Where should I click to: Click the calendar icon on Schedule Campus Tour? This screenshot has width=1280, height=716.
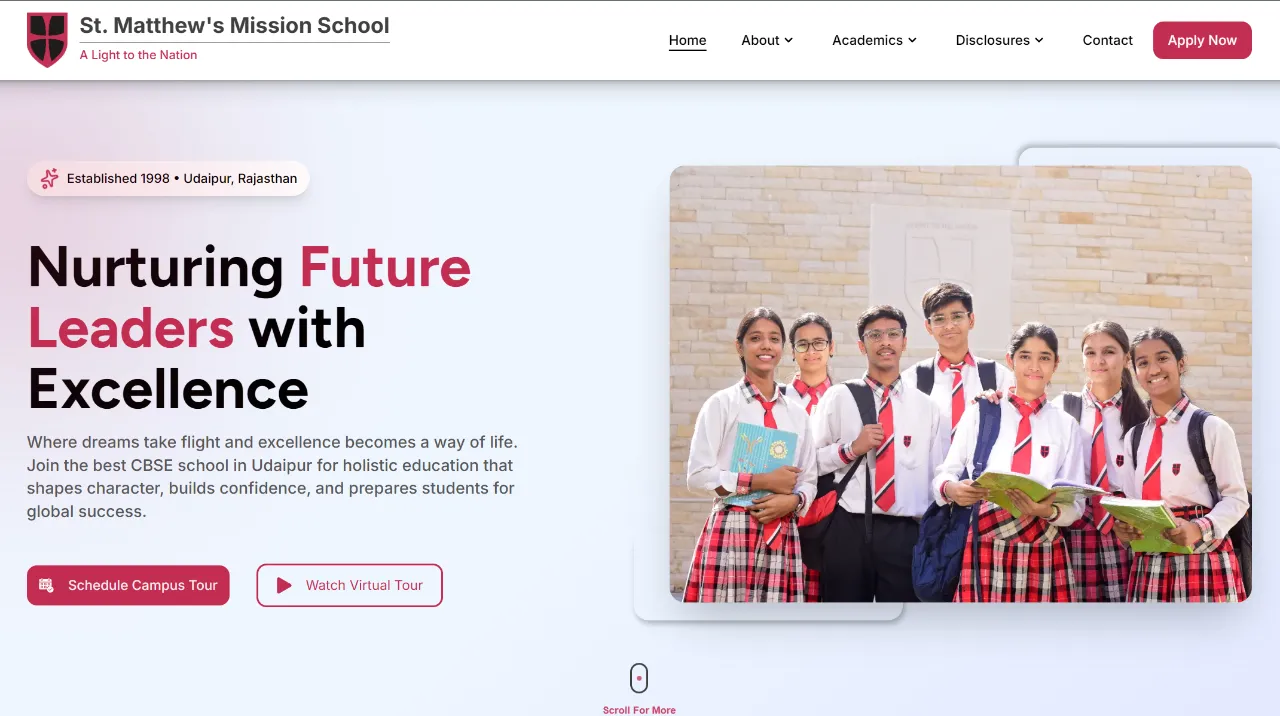tap(46, 586)
